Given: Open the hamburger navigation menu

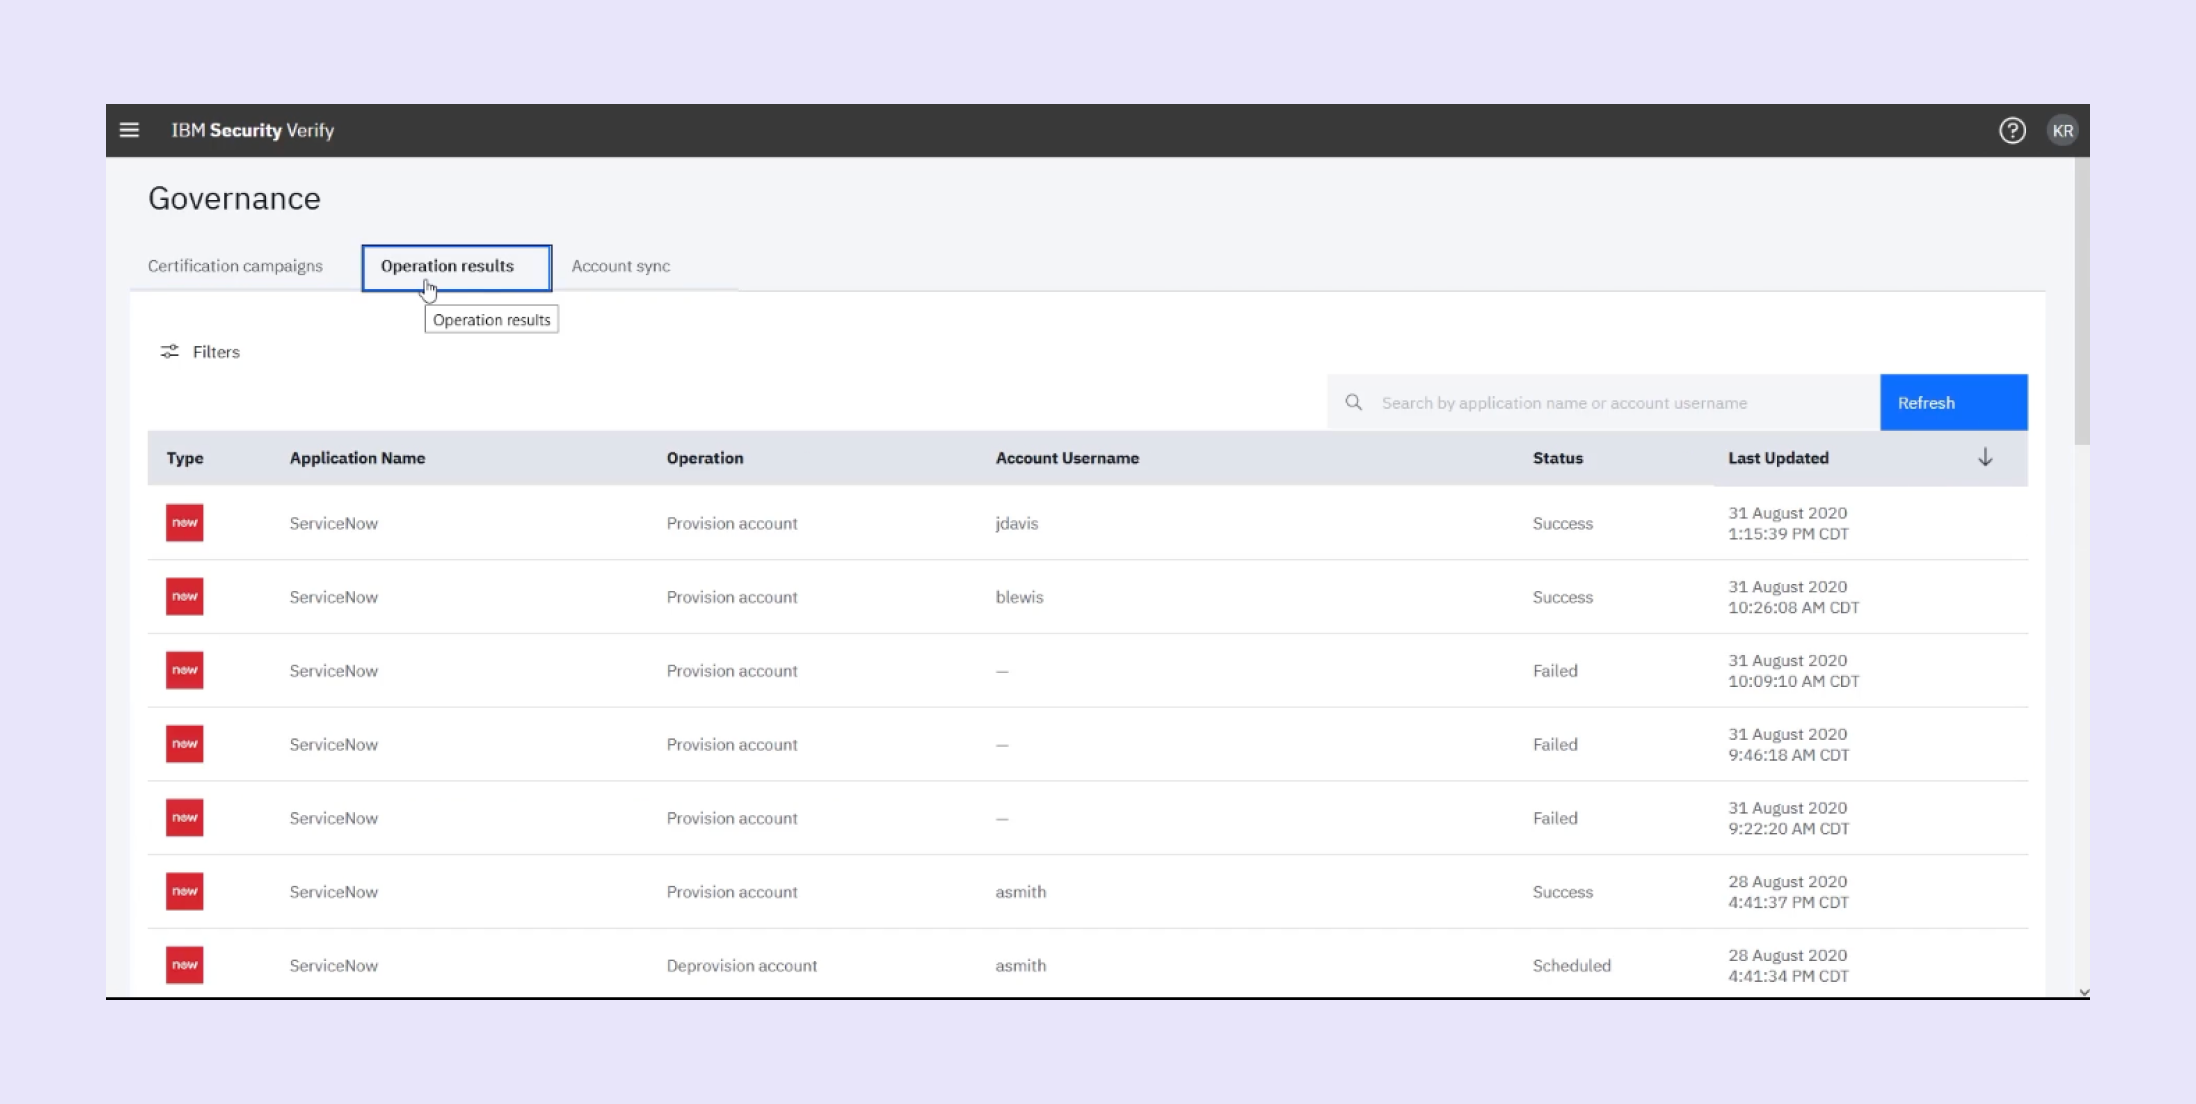Looking at the screenshot, I should coord(129,130).
